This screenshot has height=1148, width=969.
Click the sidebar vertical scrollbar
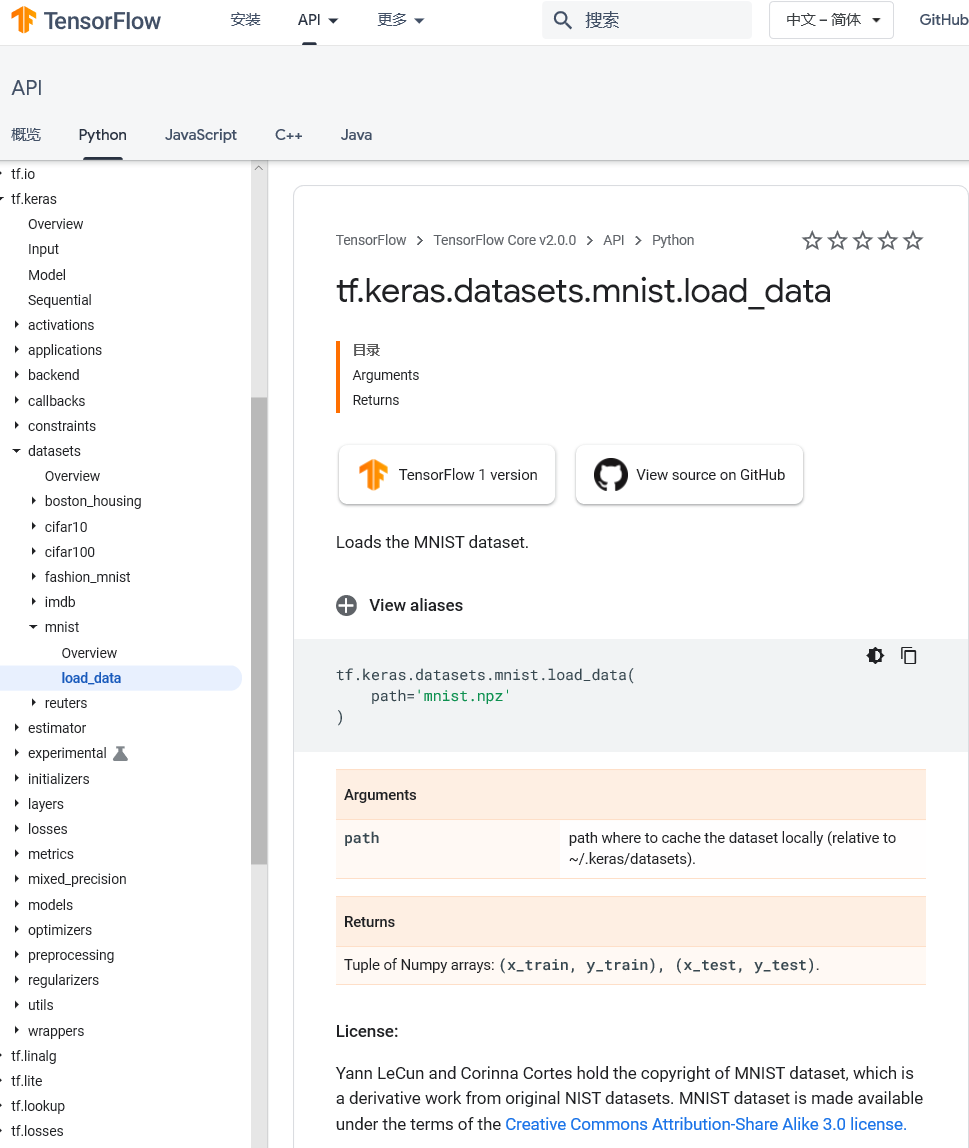[259, 630]
